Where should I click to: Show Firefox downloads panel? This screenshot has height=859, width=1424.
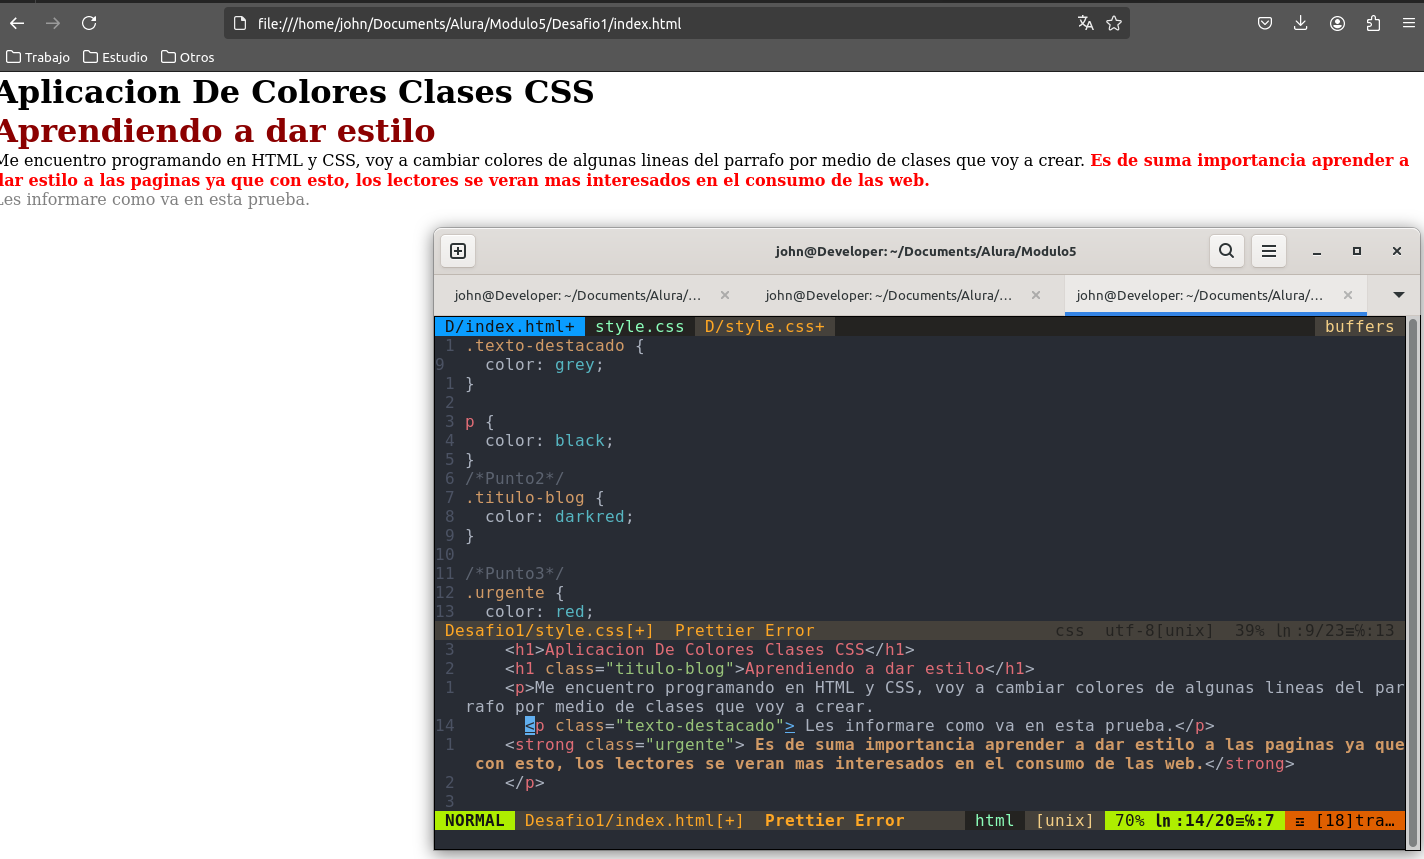pos(1301,23)
